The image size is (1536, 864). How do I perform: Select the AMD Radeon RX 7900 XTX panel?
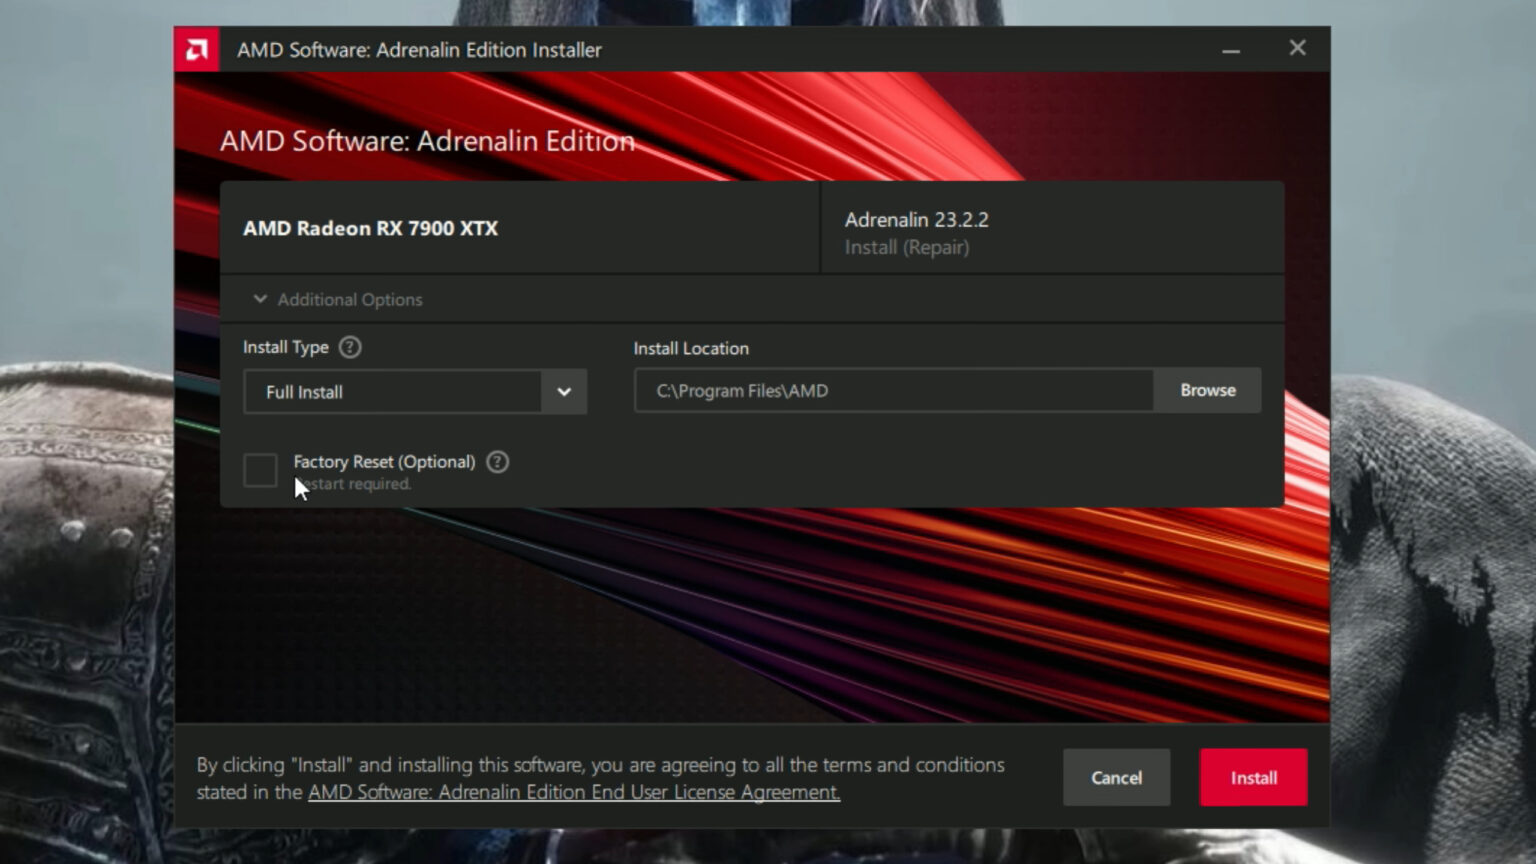[520, 228]
